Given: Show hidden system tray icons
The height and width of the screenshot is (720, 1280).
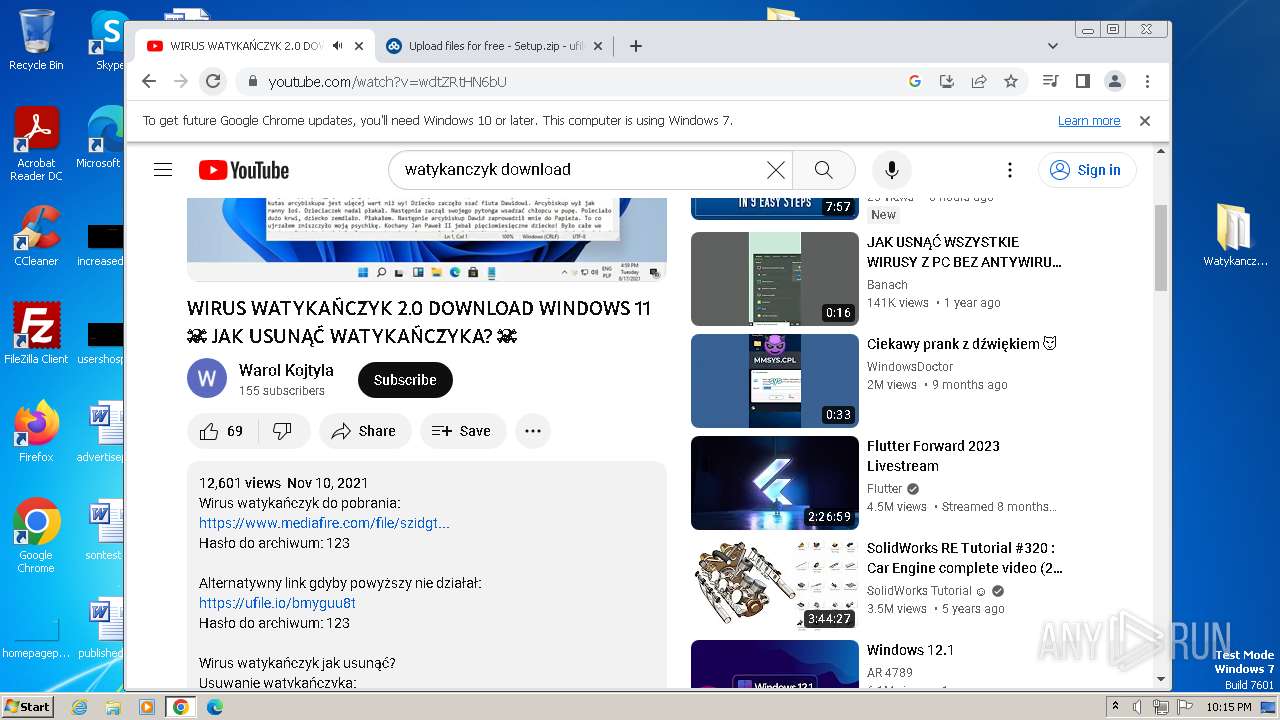Looking at the screenshot, I should (x=1115, y=707).
